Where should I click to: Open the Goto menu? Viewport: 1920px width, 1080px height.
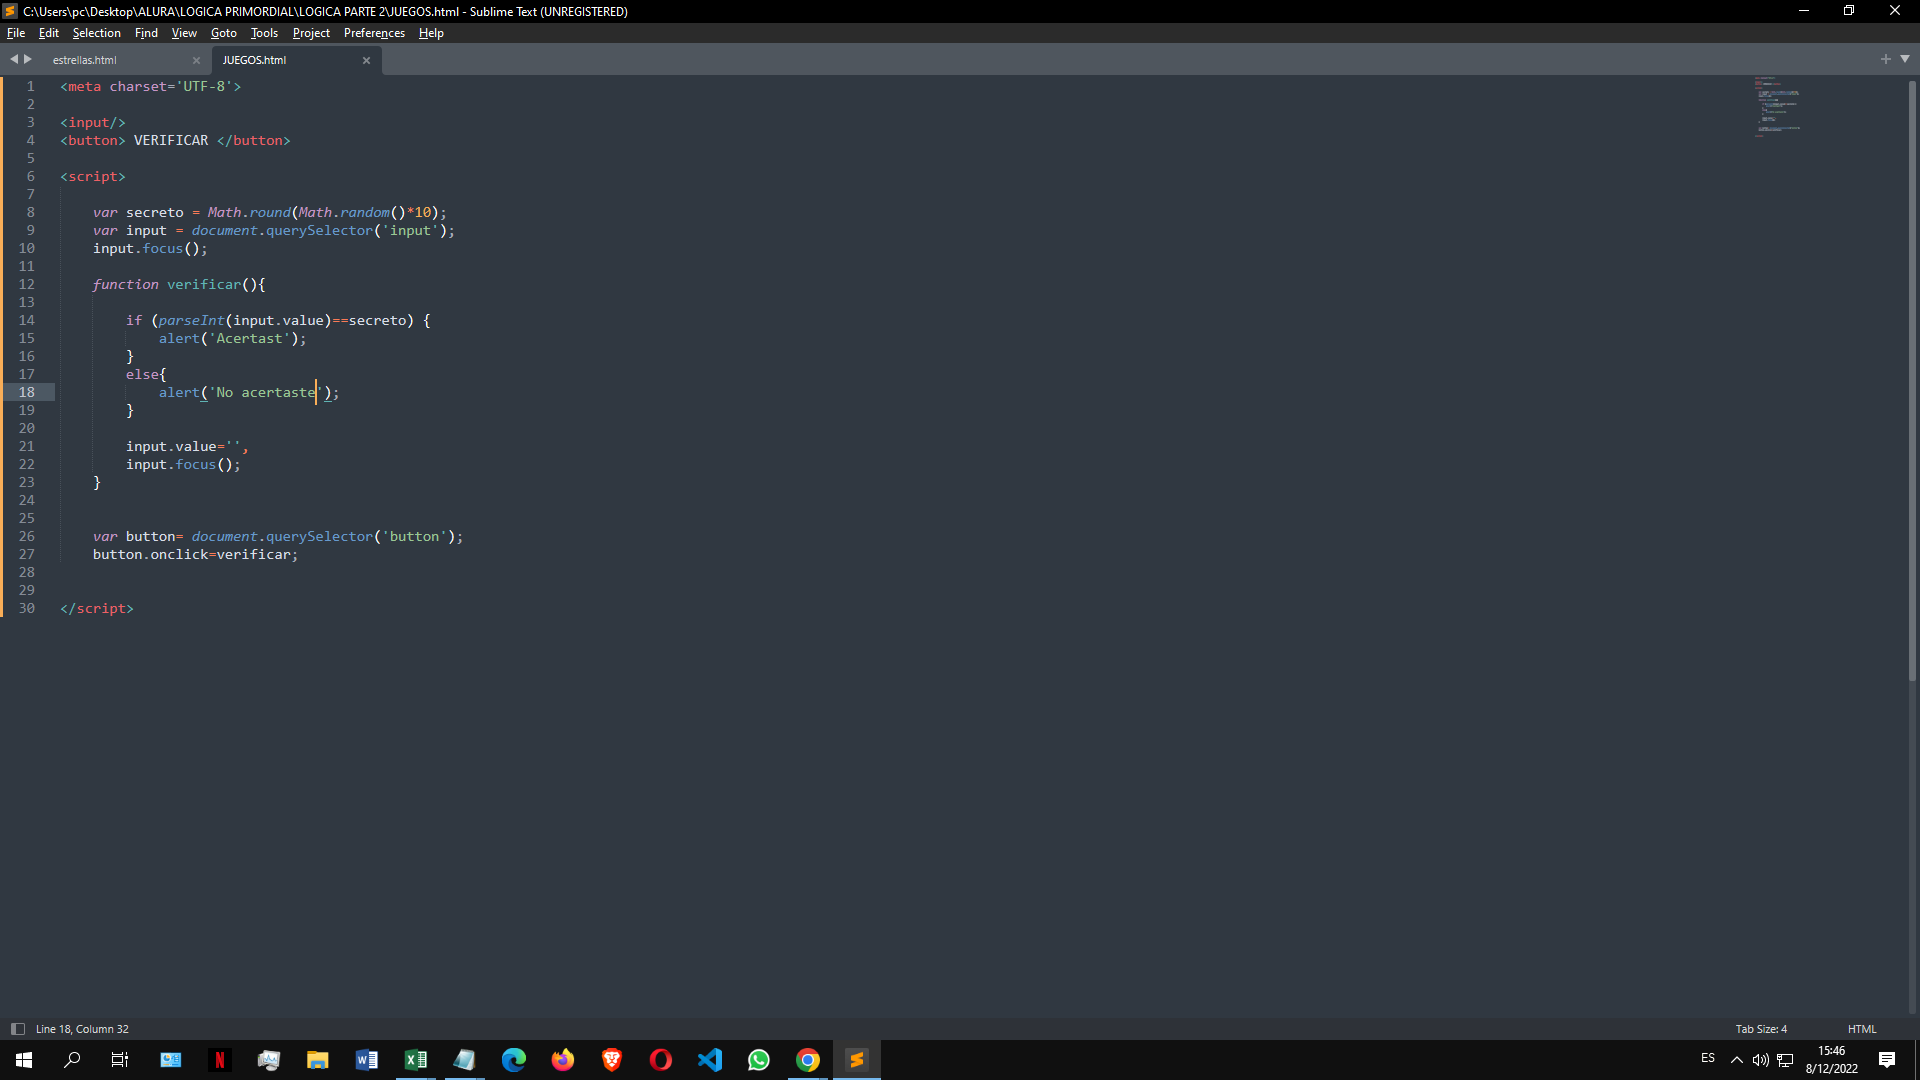click(x=223, y=33)
